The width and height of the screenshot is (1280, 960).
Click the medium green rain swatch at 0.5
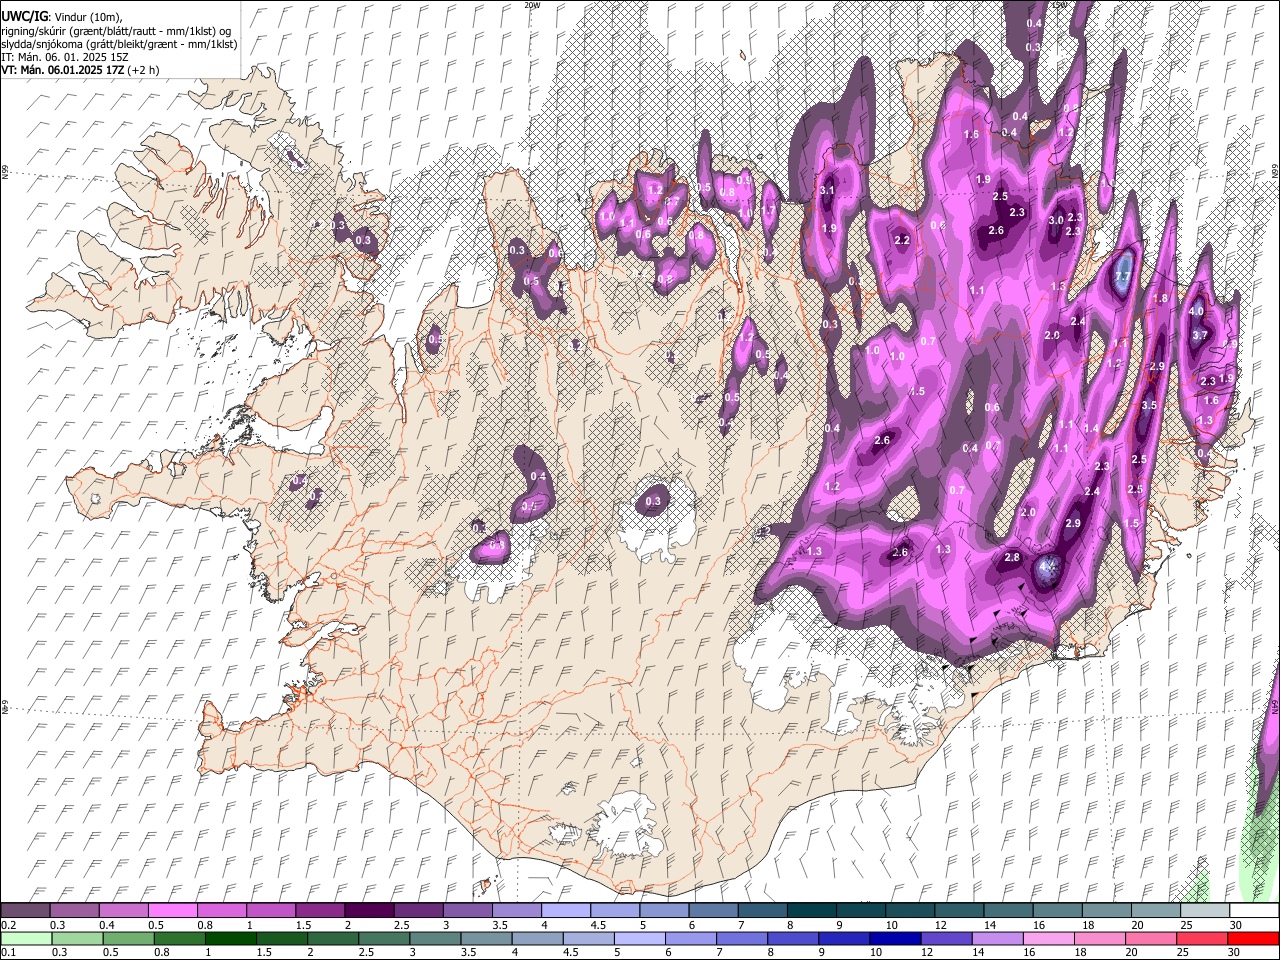coord(127,938)
